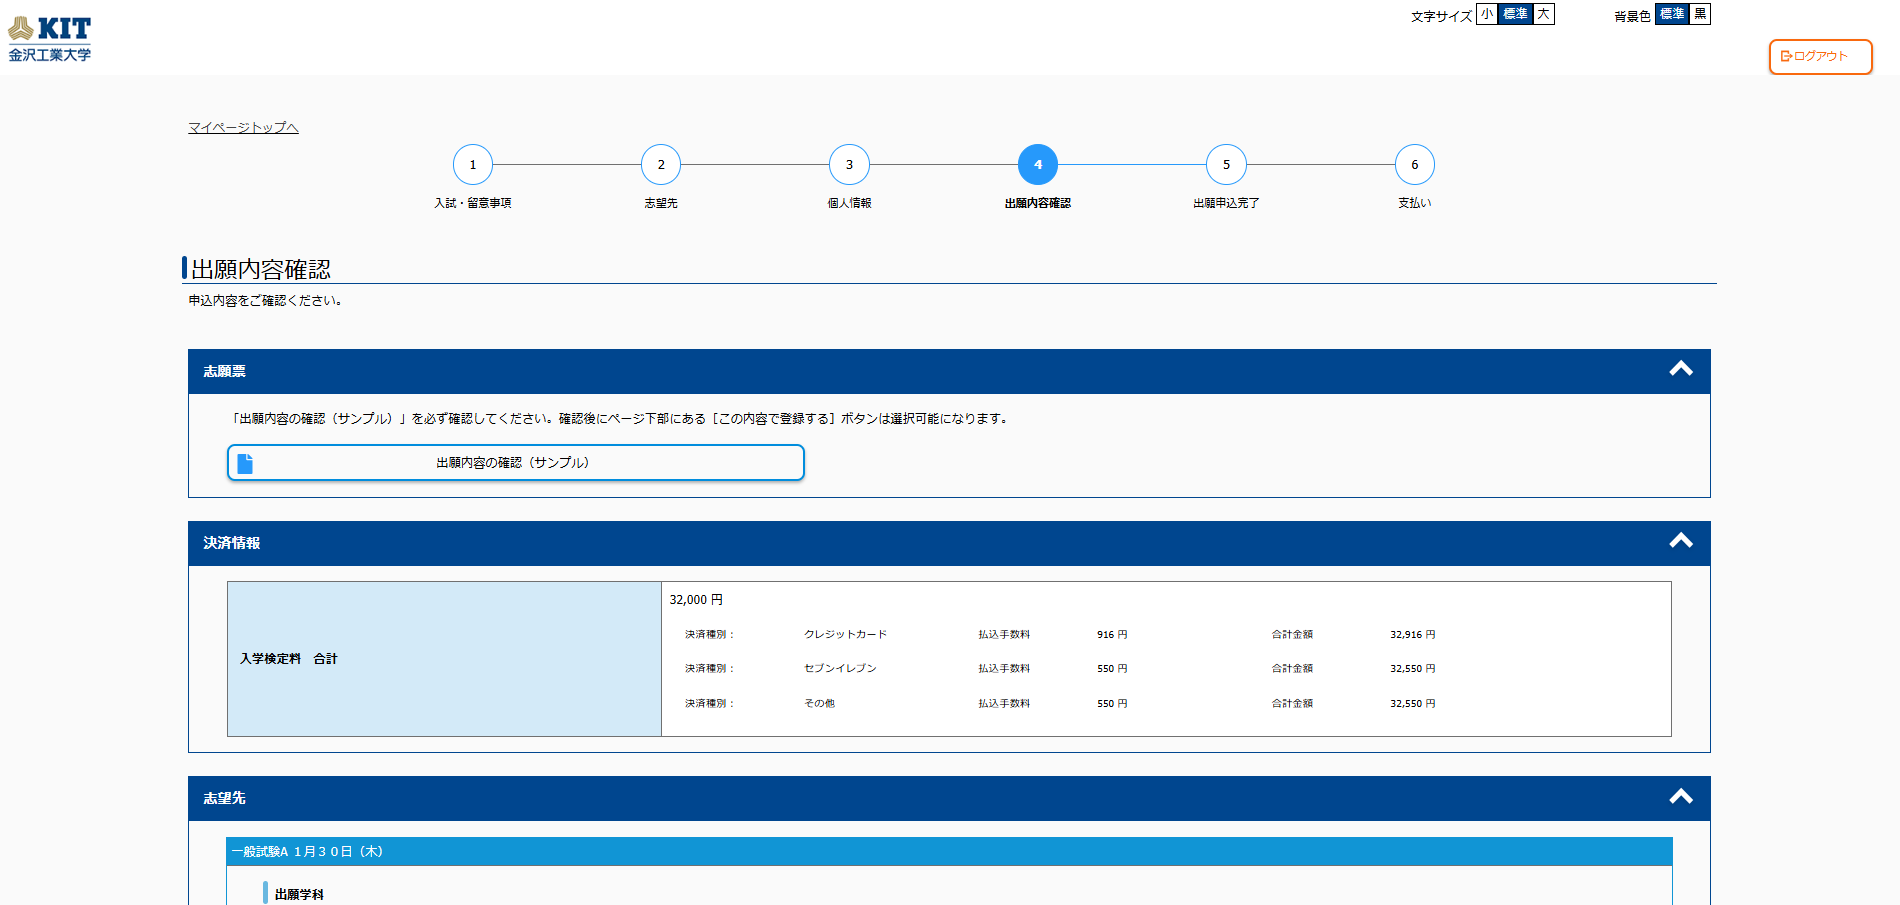Viewport: 1900px width, 905px height.
Task: Click the 32,550 円 total in セブンイレブン row
Action: point(1412,668)
